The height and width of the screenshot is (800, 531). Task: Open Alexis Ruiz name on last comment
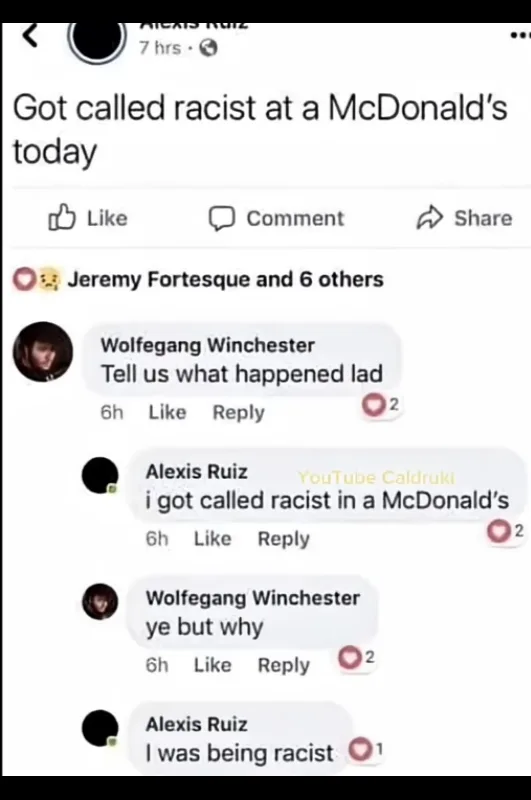[x=196, y=724]
